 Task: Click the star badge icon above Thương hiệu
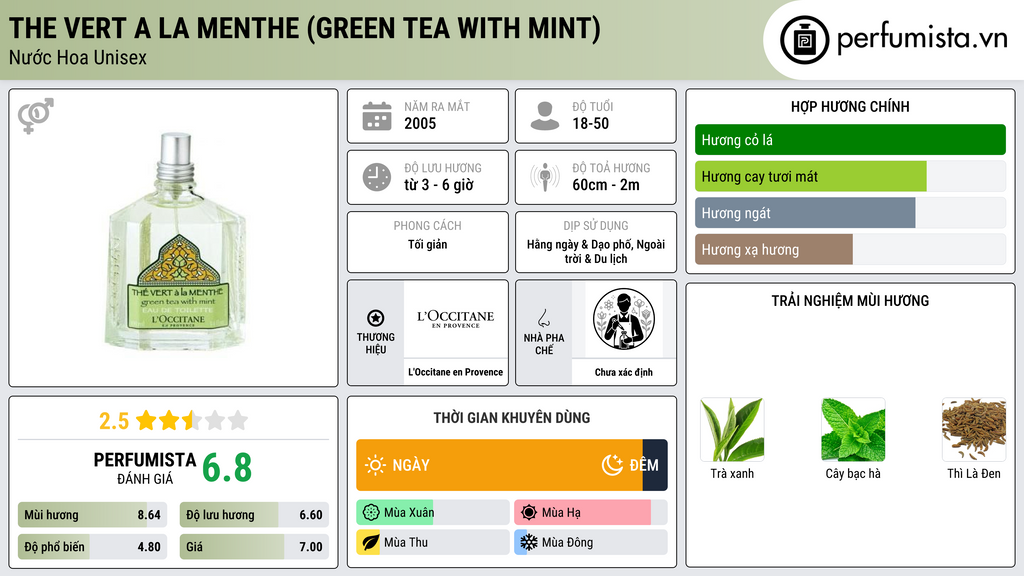(x=376, y=318)
